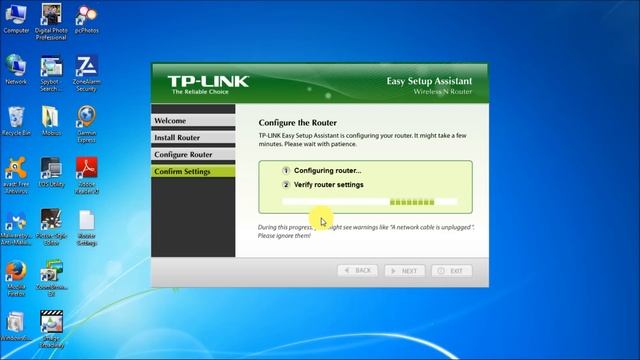Launch avast! Free Antivirus shortcut
This screenshot has width=640, height=360.
(x=16, y=176)
